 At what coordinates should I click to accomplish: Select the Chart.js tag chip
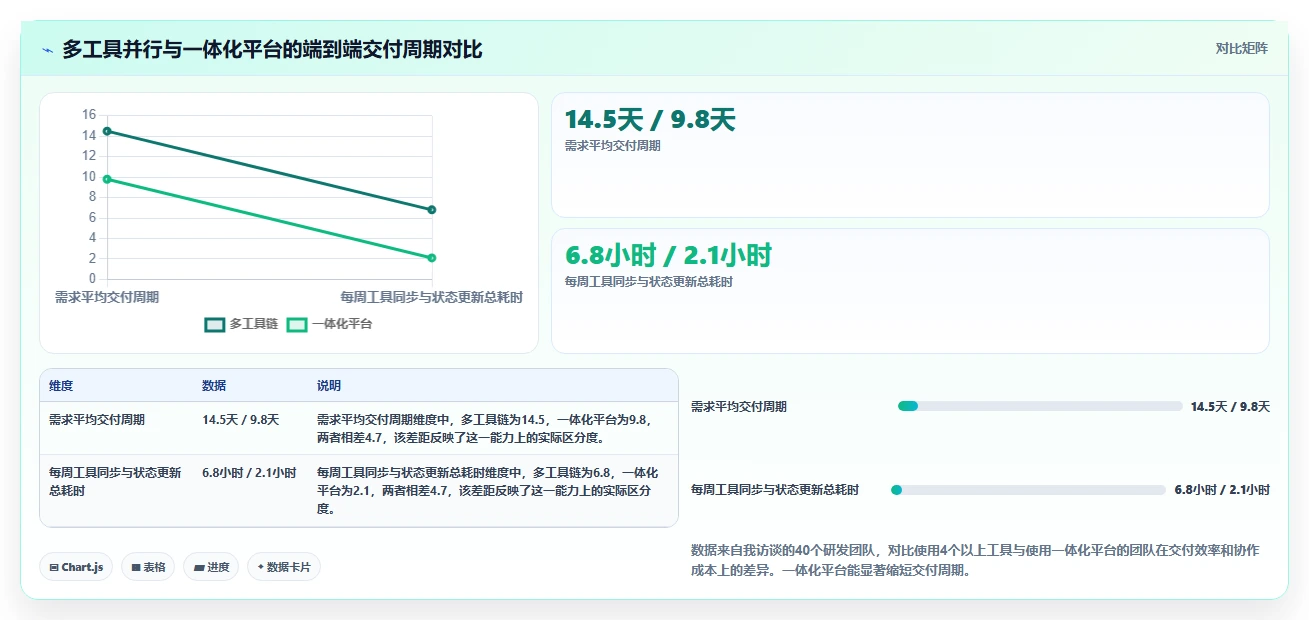[77, 567]
